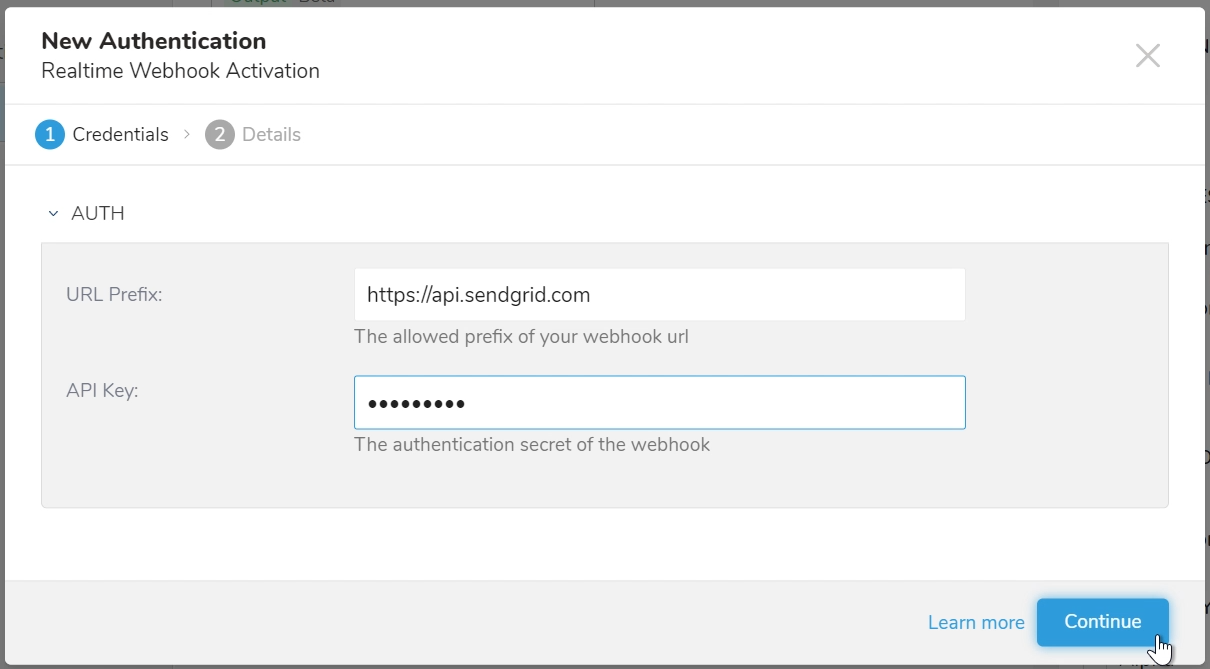Click the API Key field label
The height and width of the screenshot is (669, 1210).
[102, 391]
